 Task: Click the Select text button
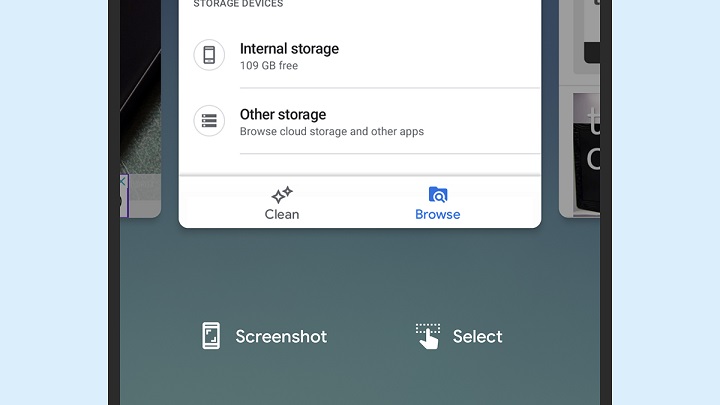(478, 337)
